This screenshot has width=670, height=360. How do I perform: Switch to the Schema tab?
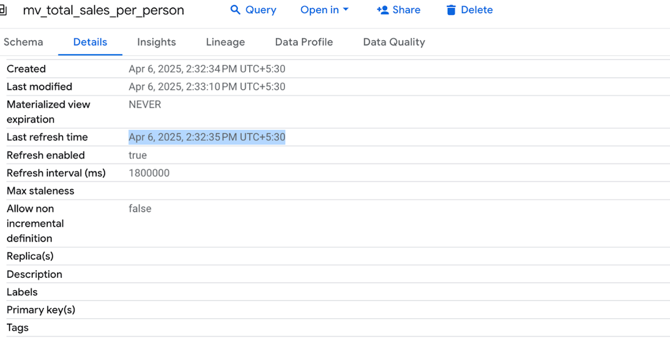(x=23, y=42)
